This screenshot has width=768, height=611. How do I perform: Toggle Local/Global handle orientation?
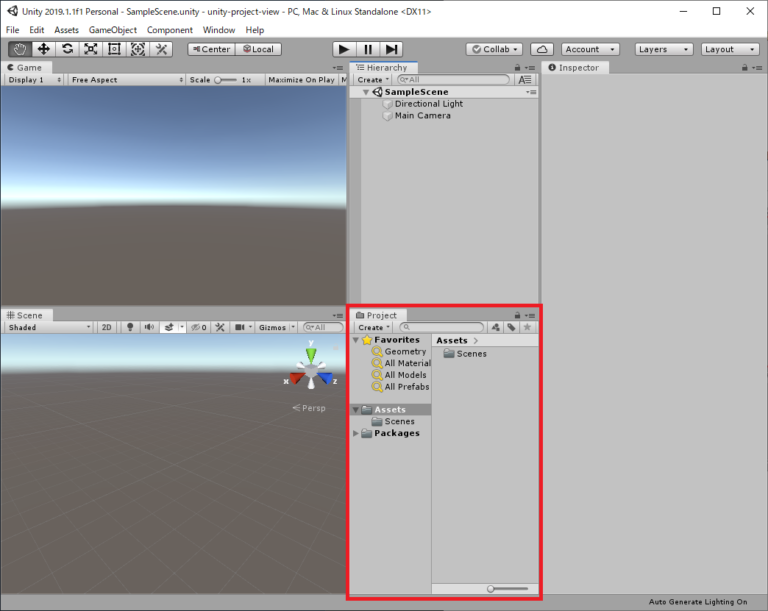point(258,49)
